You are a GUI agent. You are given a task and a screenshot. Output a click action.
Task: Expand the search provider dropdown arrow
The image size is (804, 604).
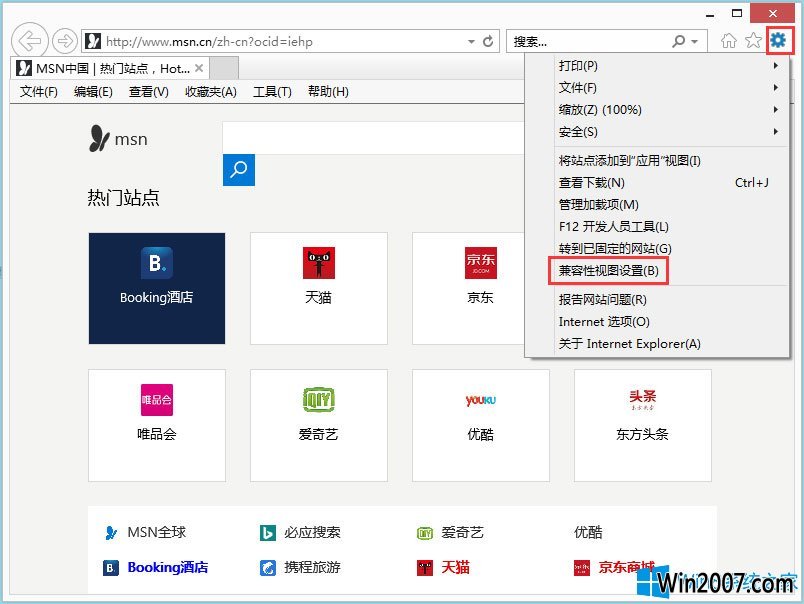(x=694, y=42)
